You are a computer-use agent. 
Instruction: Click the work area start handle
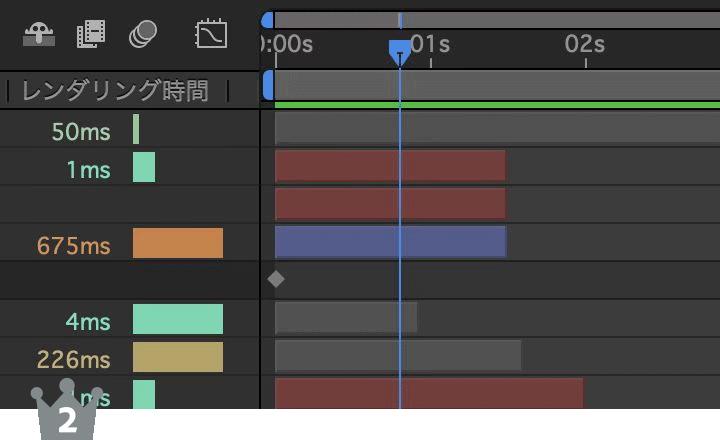(x=267, y=85)
